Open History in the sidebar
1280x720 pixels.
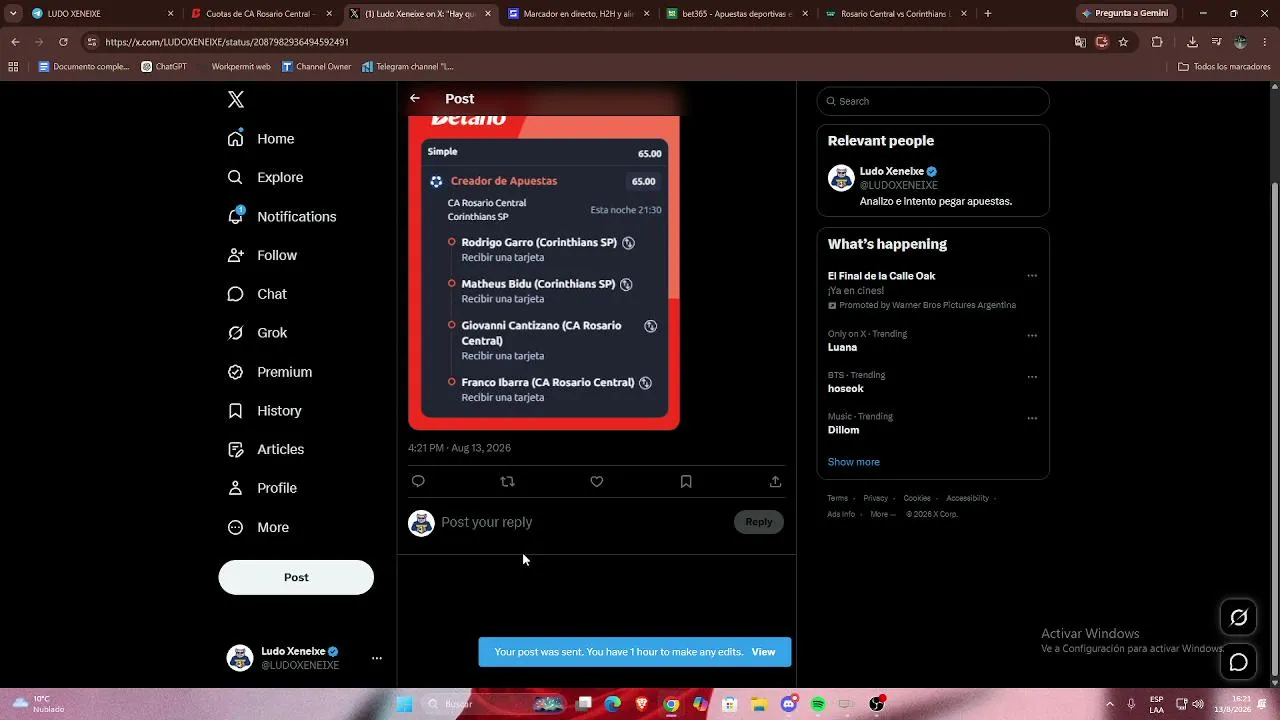pos(264,411)
